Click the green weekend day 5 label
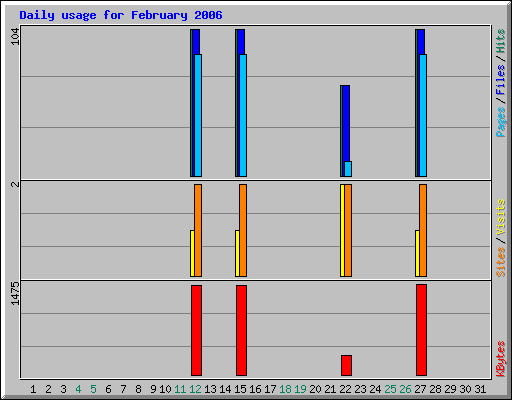The width and height of the screenshot is (512, 400). click(93, 389)
